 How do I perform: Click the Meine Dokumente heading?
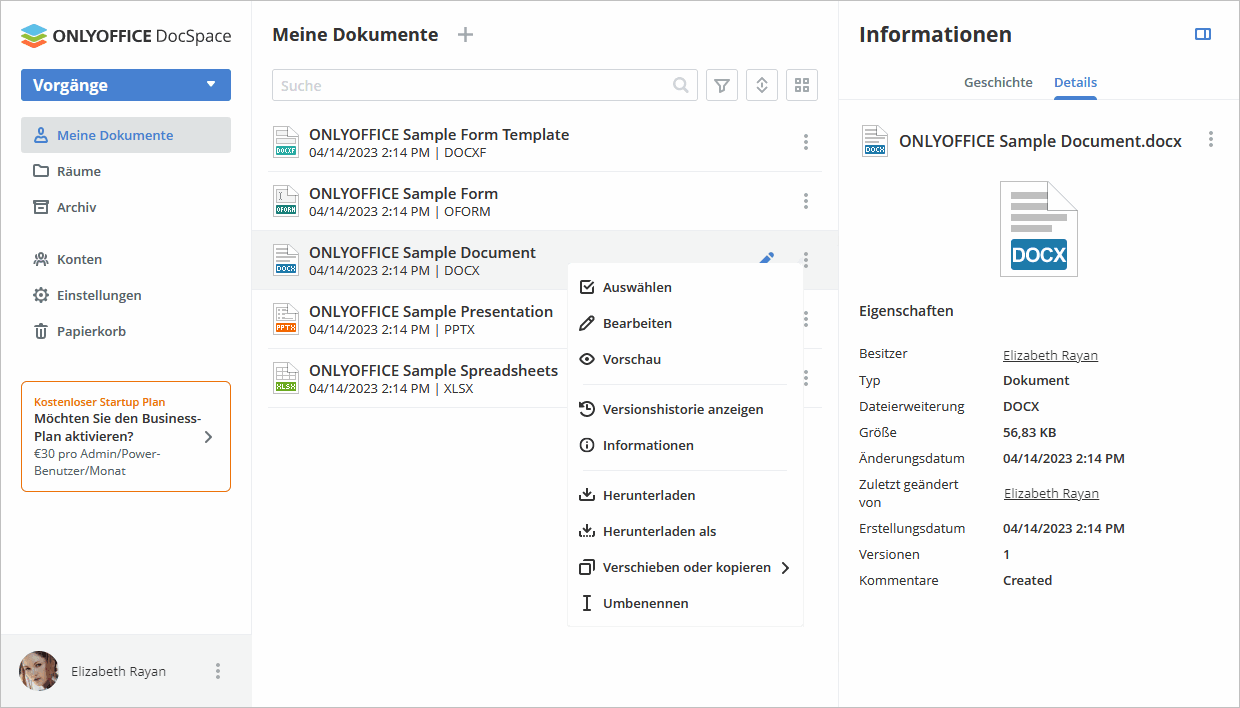(355, 35)
